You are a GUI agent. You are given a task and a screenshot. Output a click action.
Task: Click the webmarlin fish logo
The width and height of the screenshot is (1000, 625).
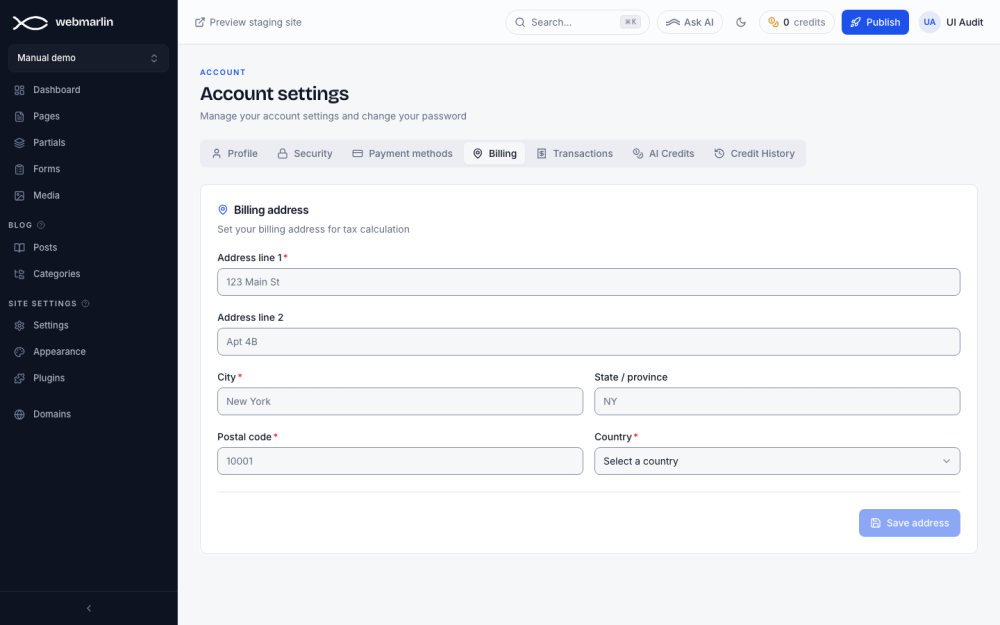tap(30, 23)
